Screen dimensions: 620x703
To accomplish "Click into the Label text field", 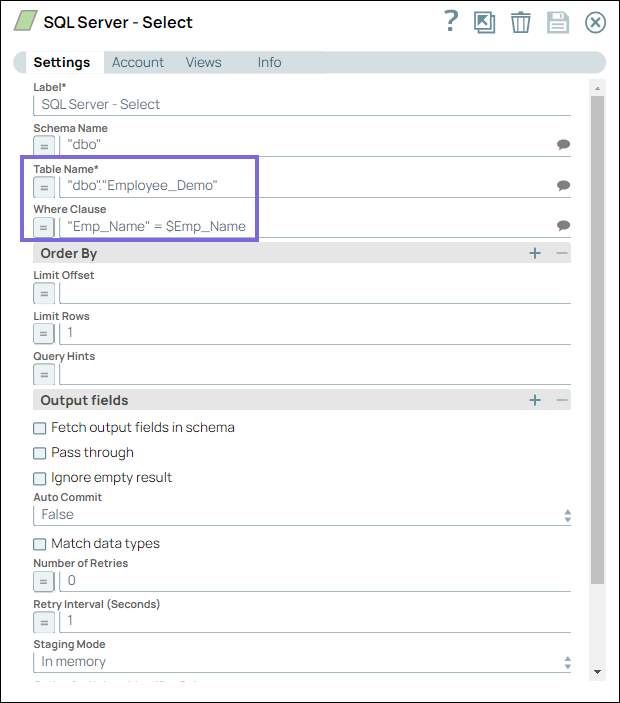I will (302, 105).
